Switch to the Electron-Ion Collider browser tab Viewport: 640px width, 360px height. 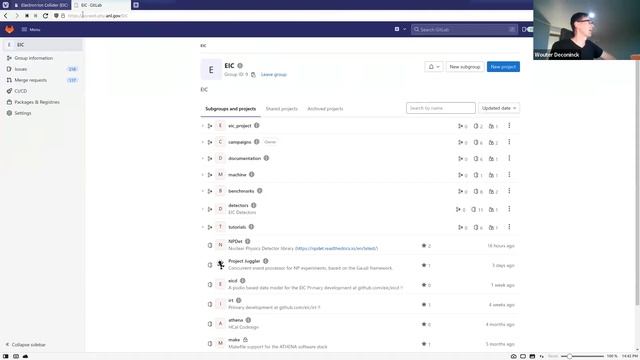point(42,5)
